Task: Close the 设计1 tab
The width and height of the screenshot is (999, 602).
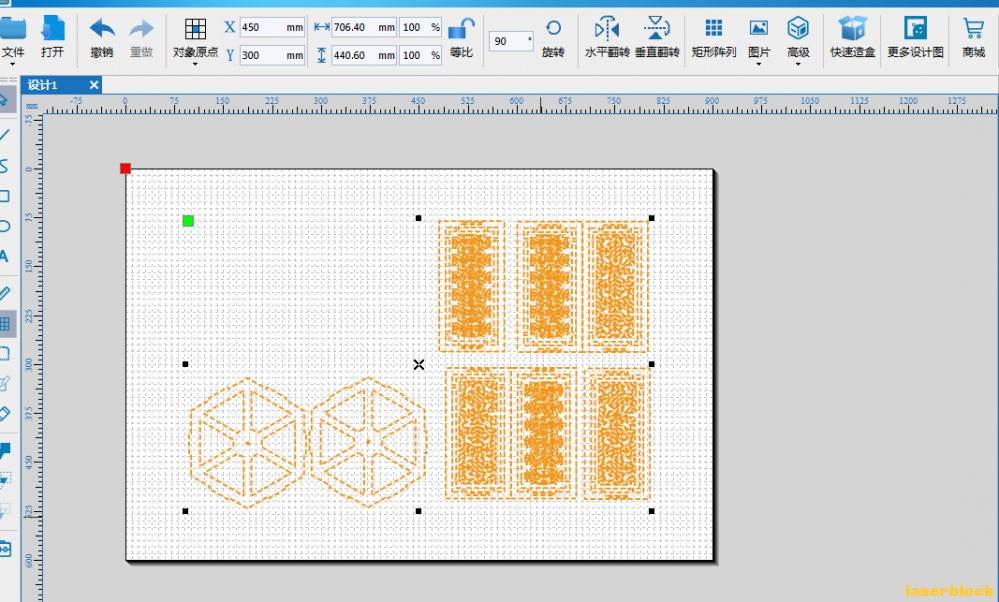Action: pos(94,85)
